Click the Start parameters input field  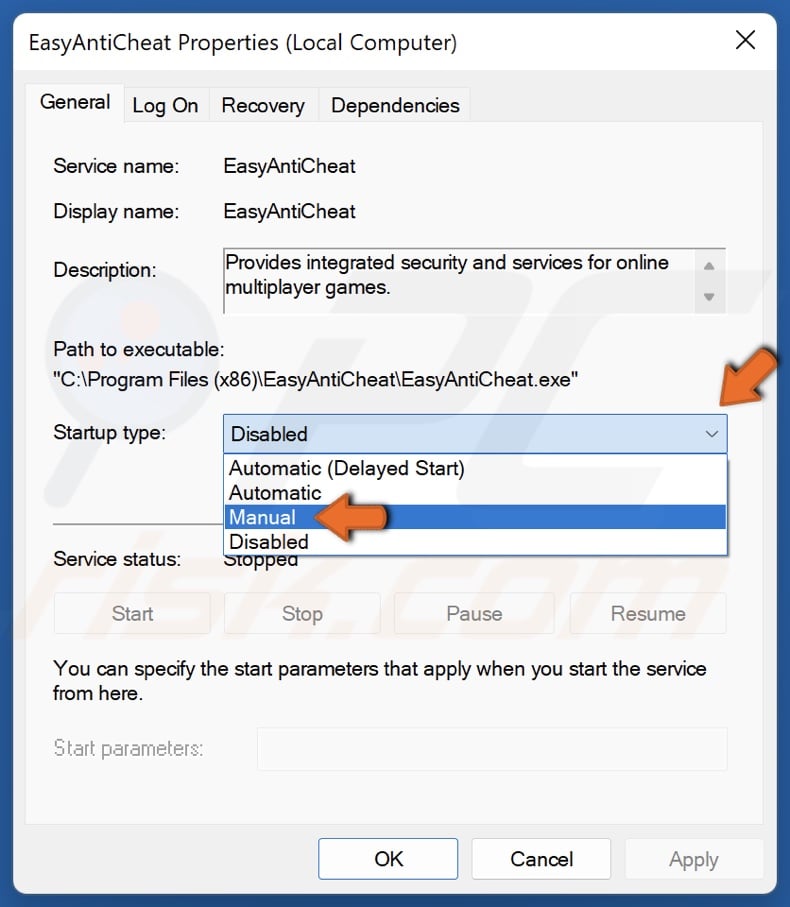click(x=492, y=748)
